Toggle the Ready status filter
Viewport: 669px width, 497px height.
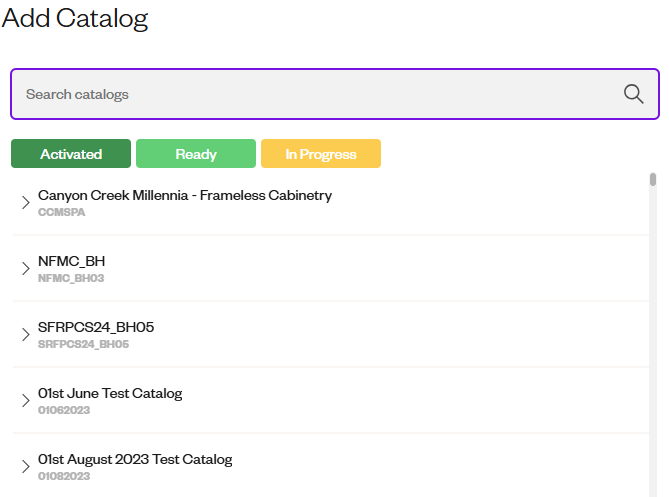coord(196,154)
